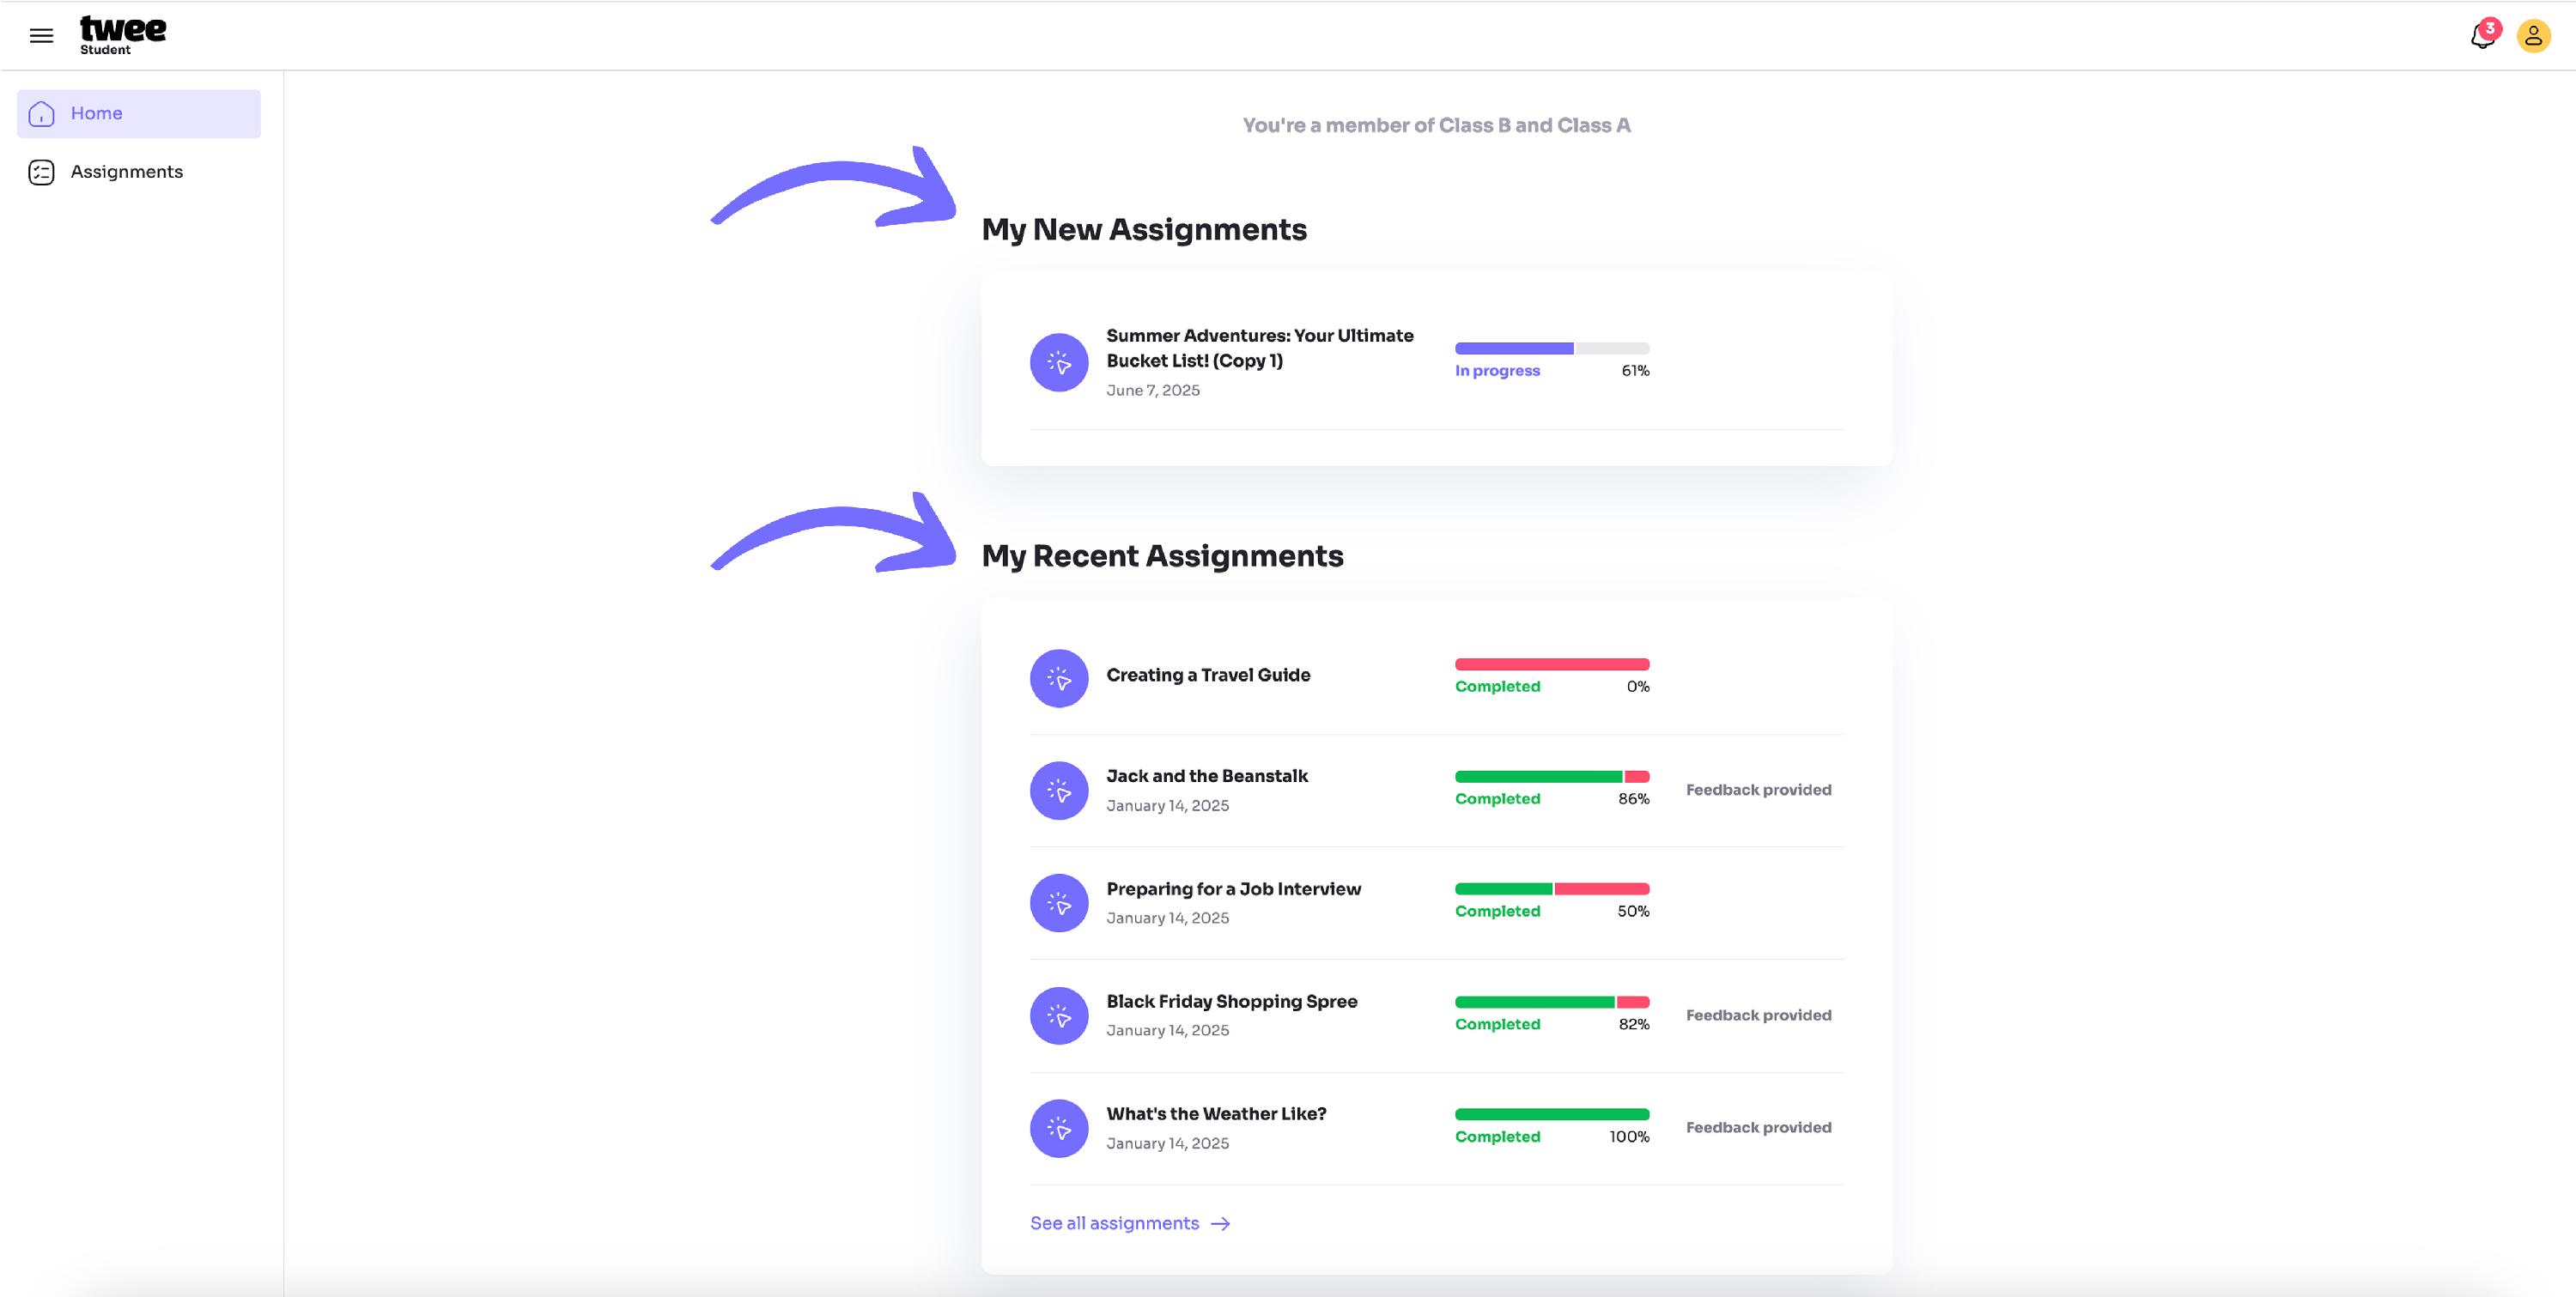Click the 82% score on Black Friday assignment
The height and width of the screenshot is (1297, 2576).
[1634, 1024]
